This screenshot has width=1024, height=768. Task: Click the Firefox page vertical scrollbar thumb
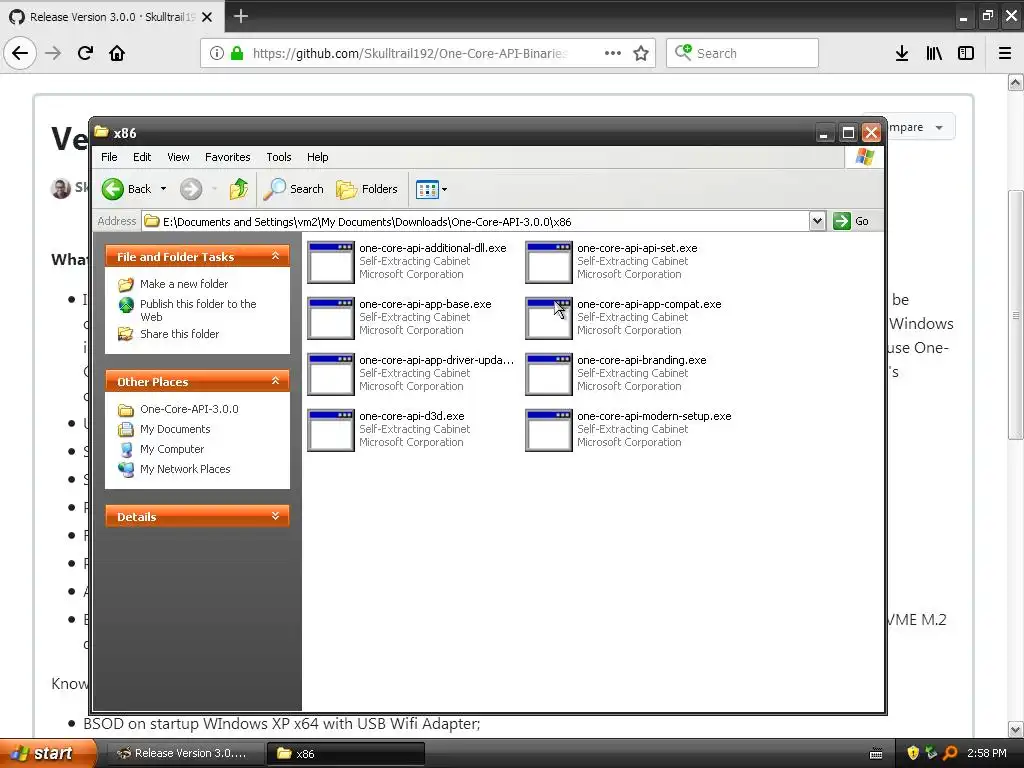click(1015, 315)
